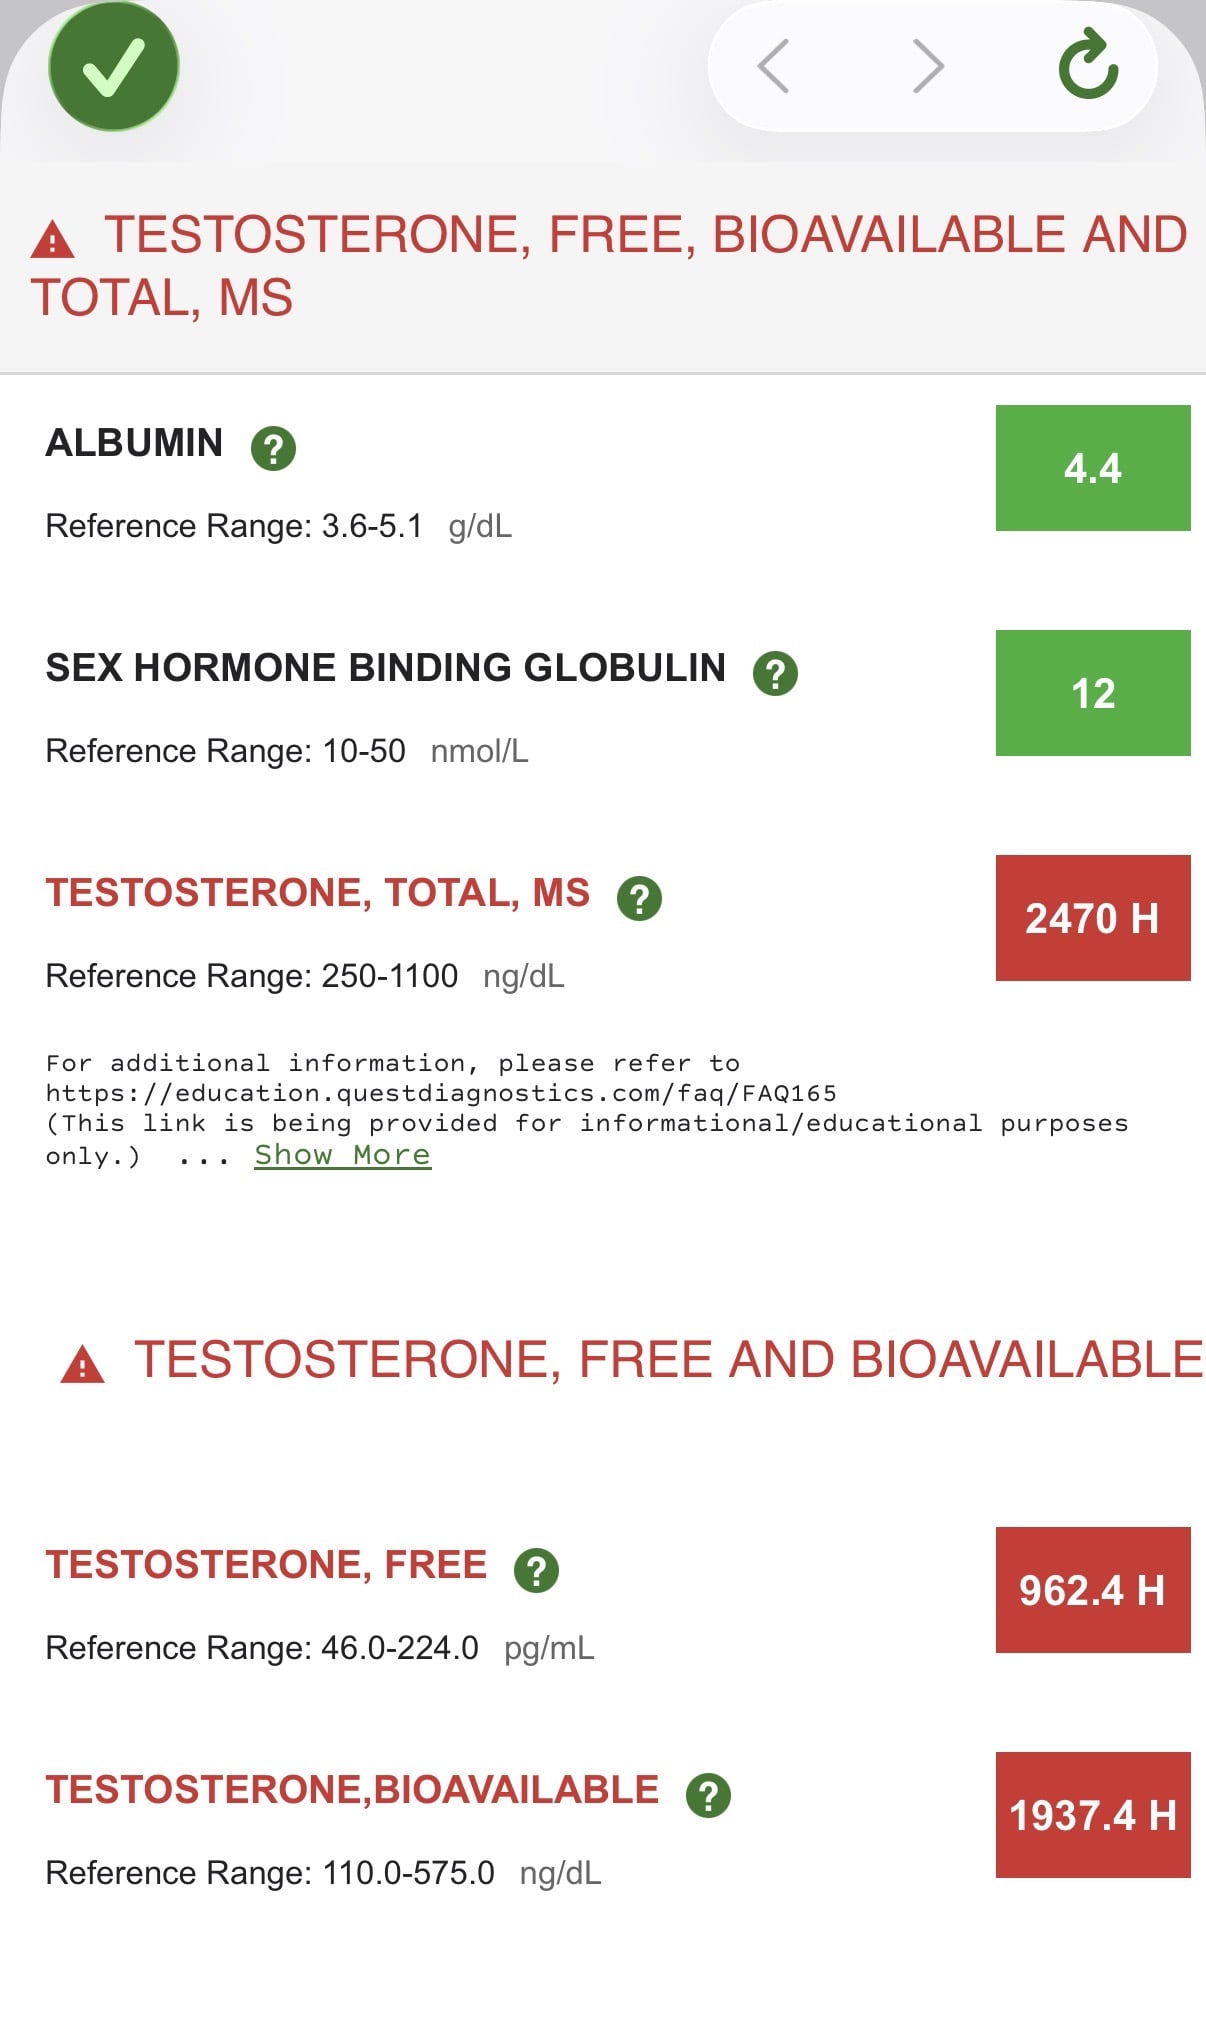Image resolution: width=1206 pixels, height=2033 pixels.
Task: Select the red 962.4 H result box
Action: point(1093,1590)
